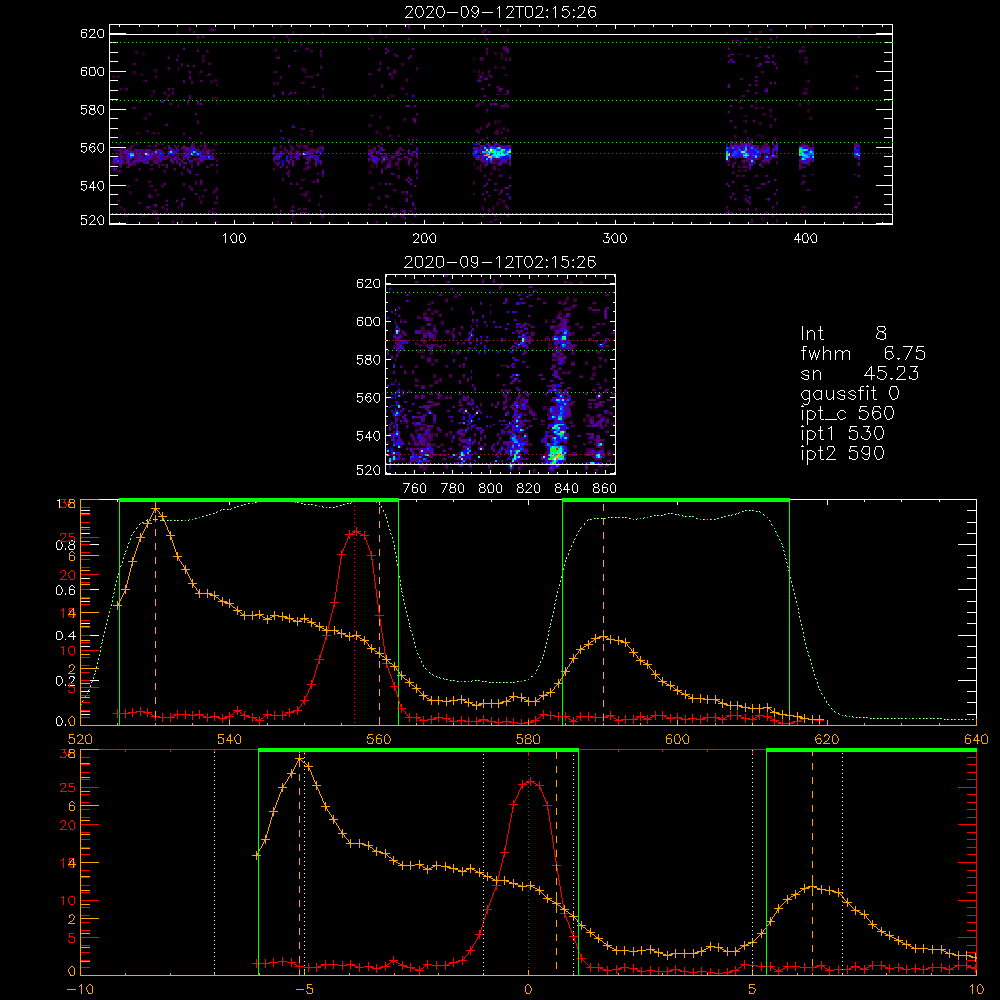Screen dimensions: 1000x1000
Task: Click the top plot title 2020-09-12T02:15:26
Action: [500, 12]
